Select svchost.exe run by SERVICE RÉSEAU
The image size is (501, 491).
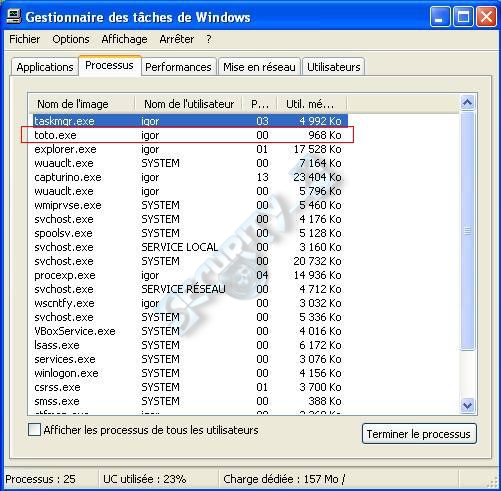tap(190, 289)
